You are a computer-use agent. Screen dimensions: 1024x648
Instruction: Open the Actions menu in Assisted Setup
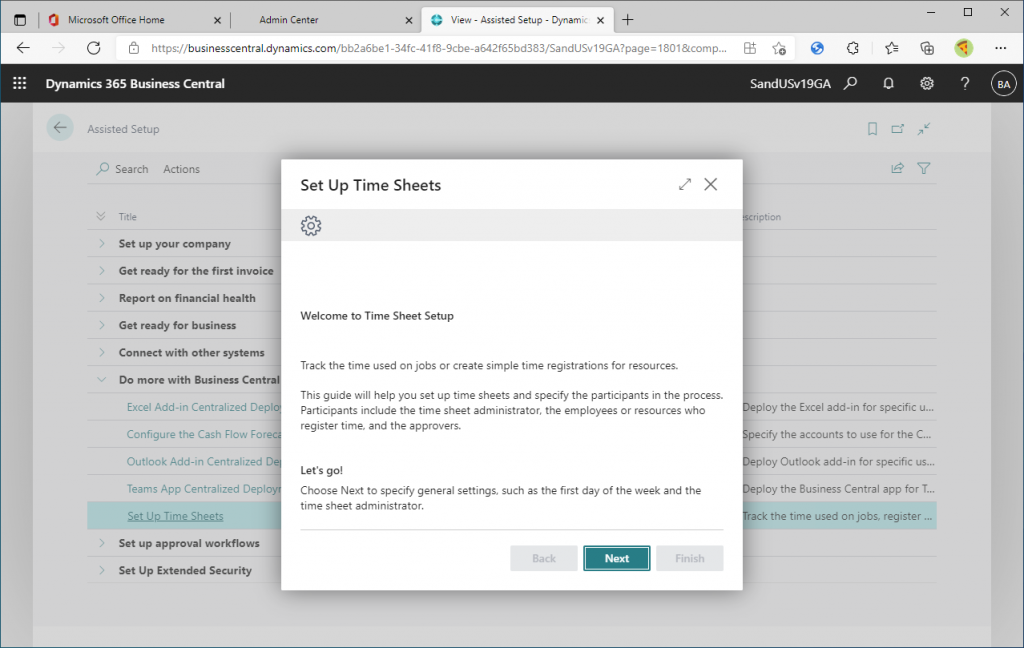tap(182, 169)
